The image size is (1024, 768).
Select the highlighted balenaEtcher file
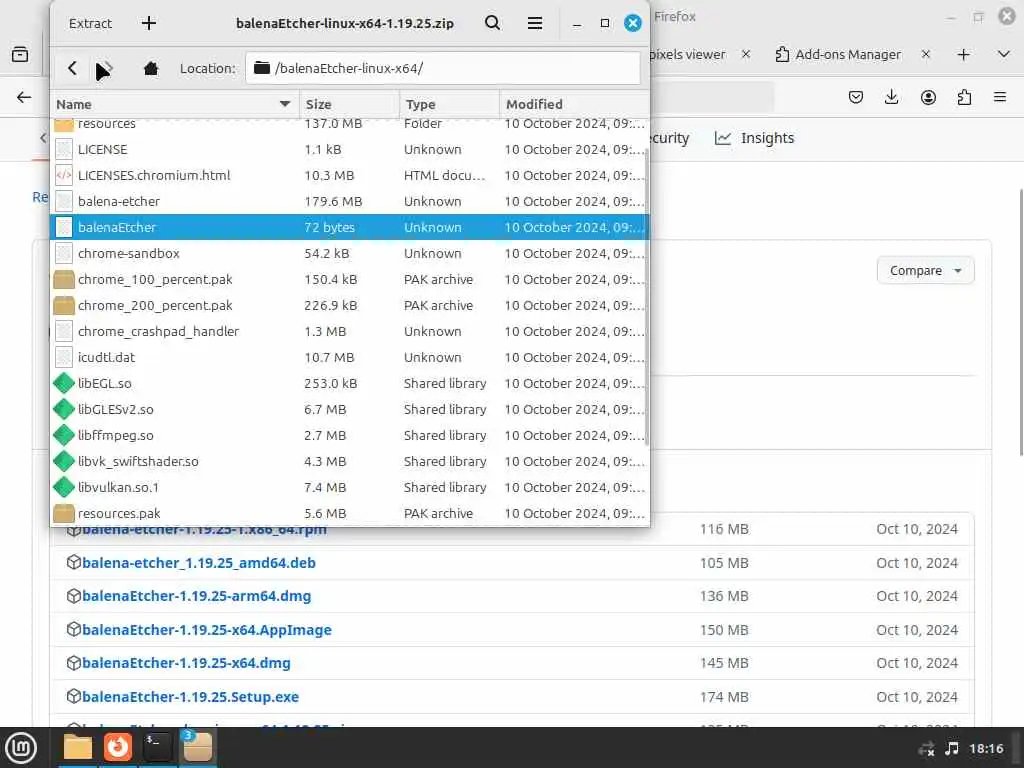pos(349,227)
